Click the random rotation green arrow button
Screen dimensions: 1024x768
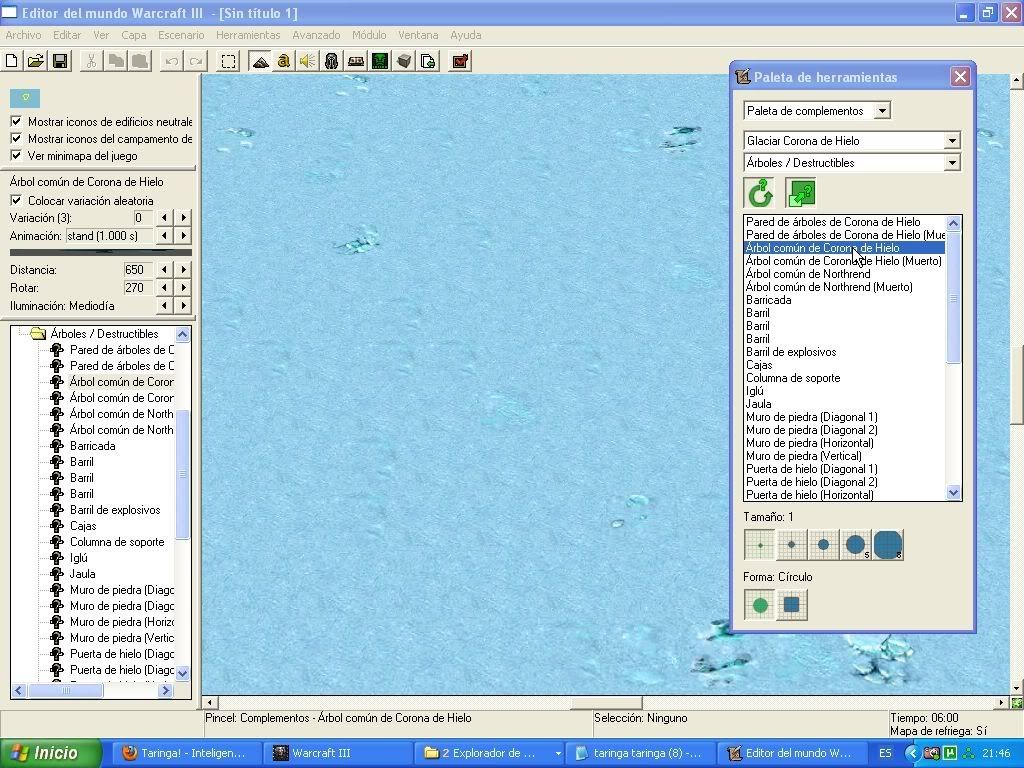click(760, 193)
